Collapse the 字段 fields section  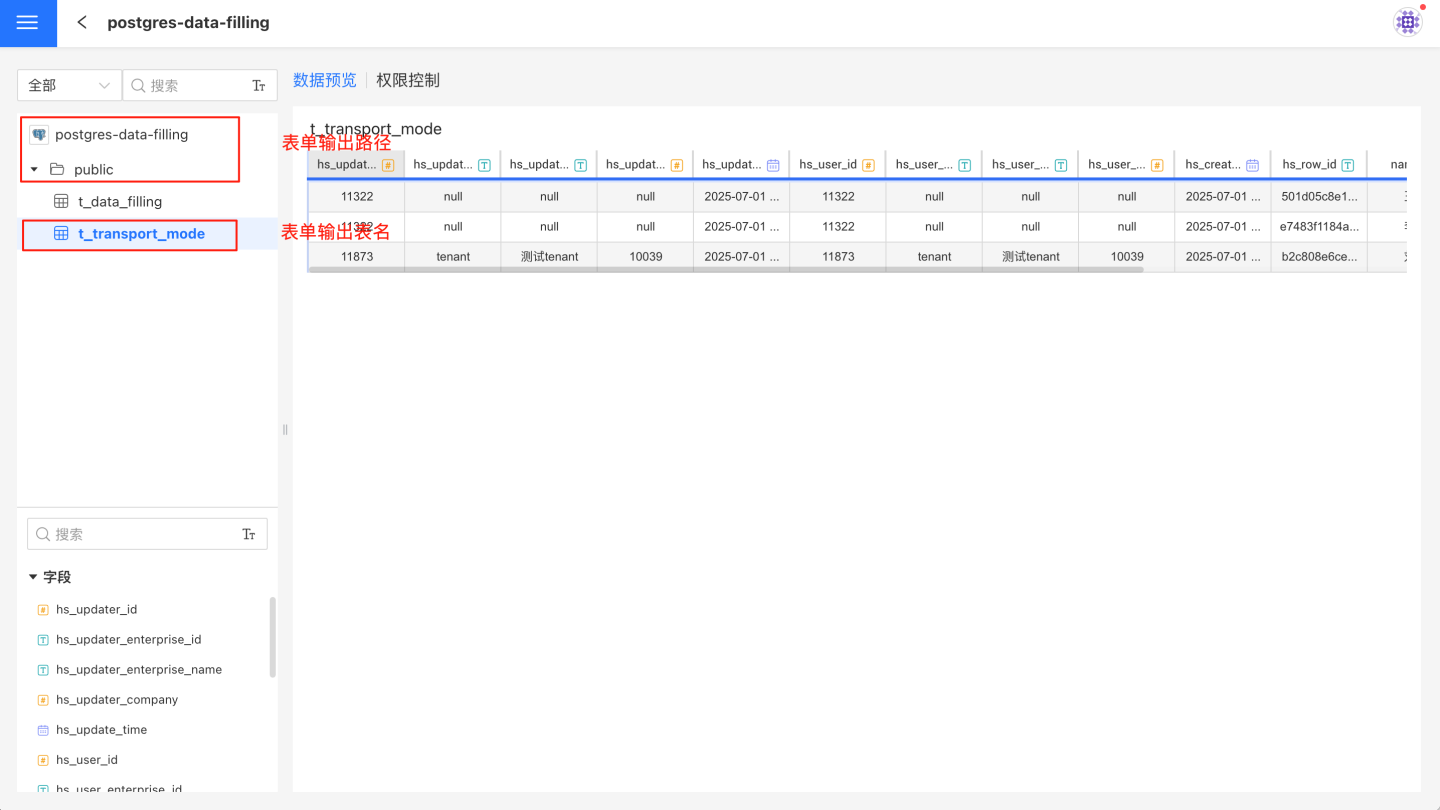point(33,577)
